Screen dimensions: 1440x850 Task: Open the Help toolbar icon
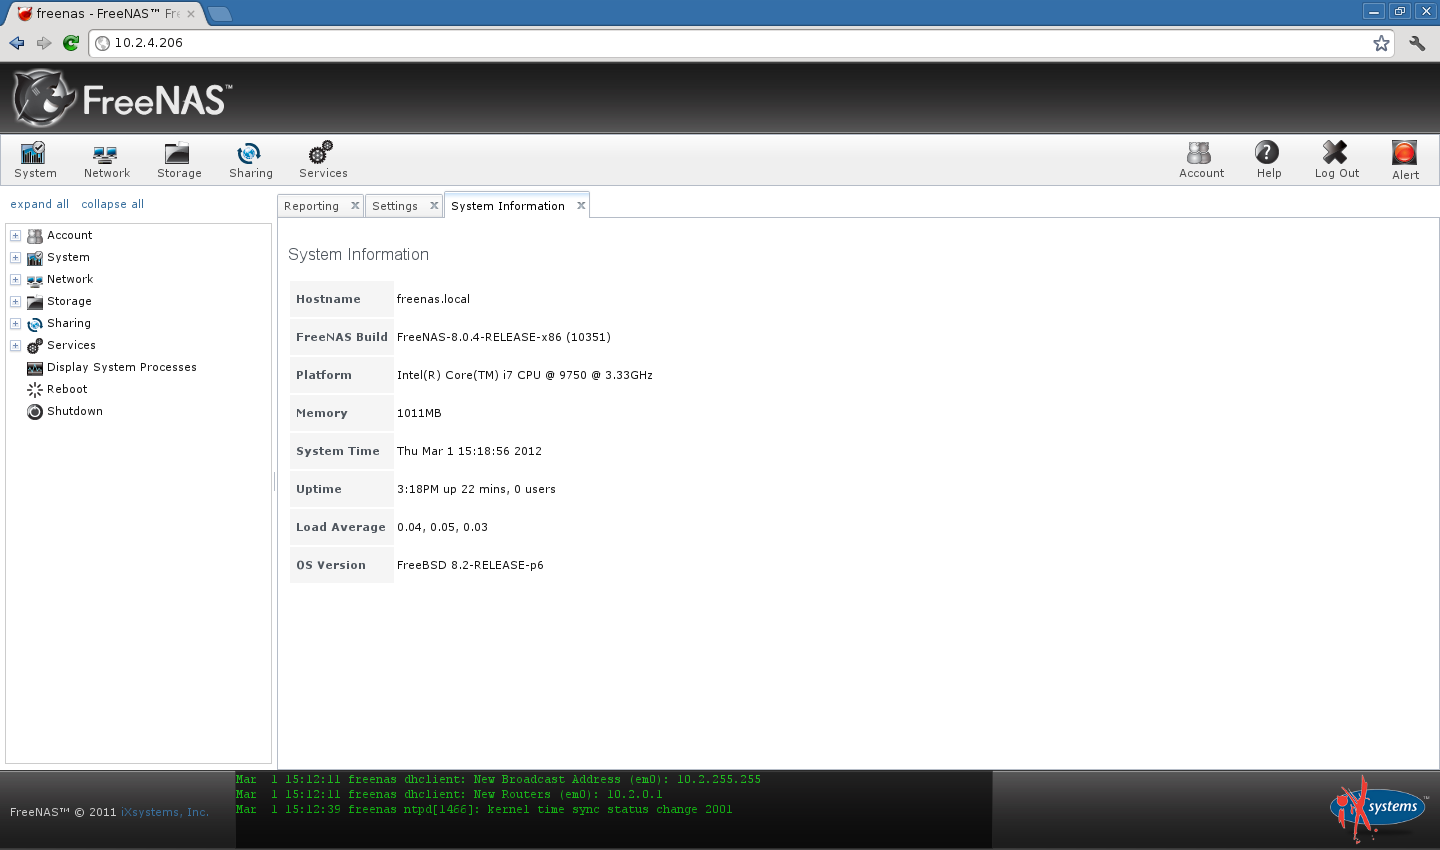(1268, 160)
